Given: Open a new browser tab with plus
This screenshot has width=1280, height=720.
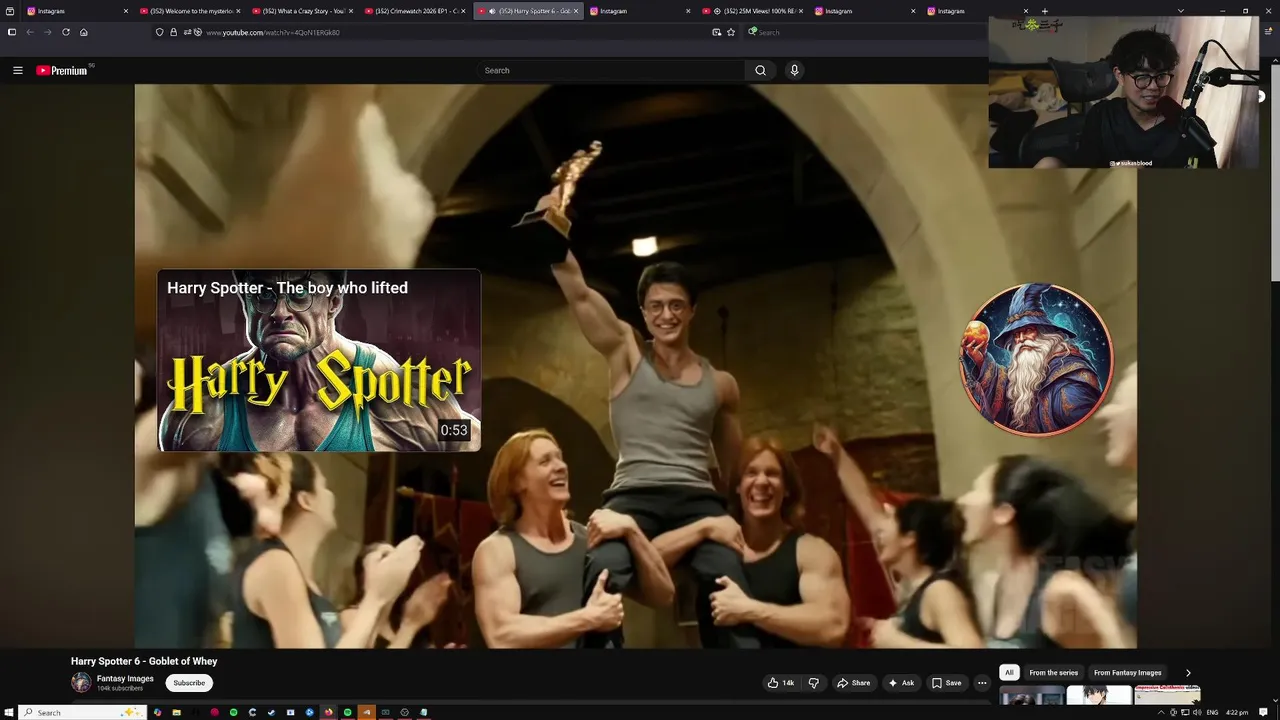Looking at the screenshot, I should (1045, 11).
